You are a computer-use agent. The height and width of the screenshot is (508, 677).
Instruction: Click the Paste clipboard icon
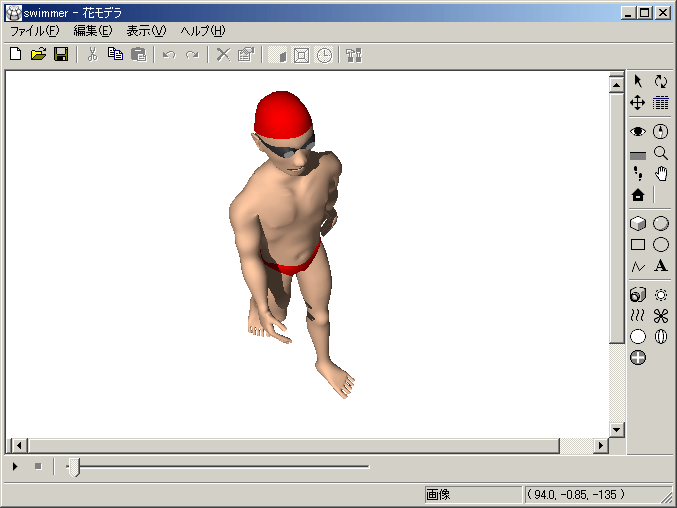pyautogui.click(x=139, y=55)
